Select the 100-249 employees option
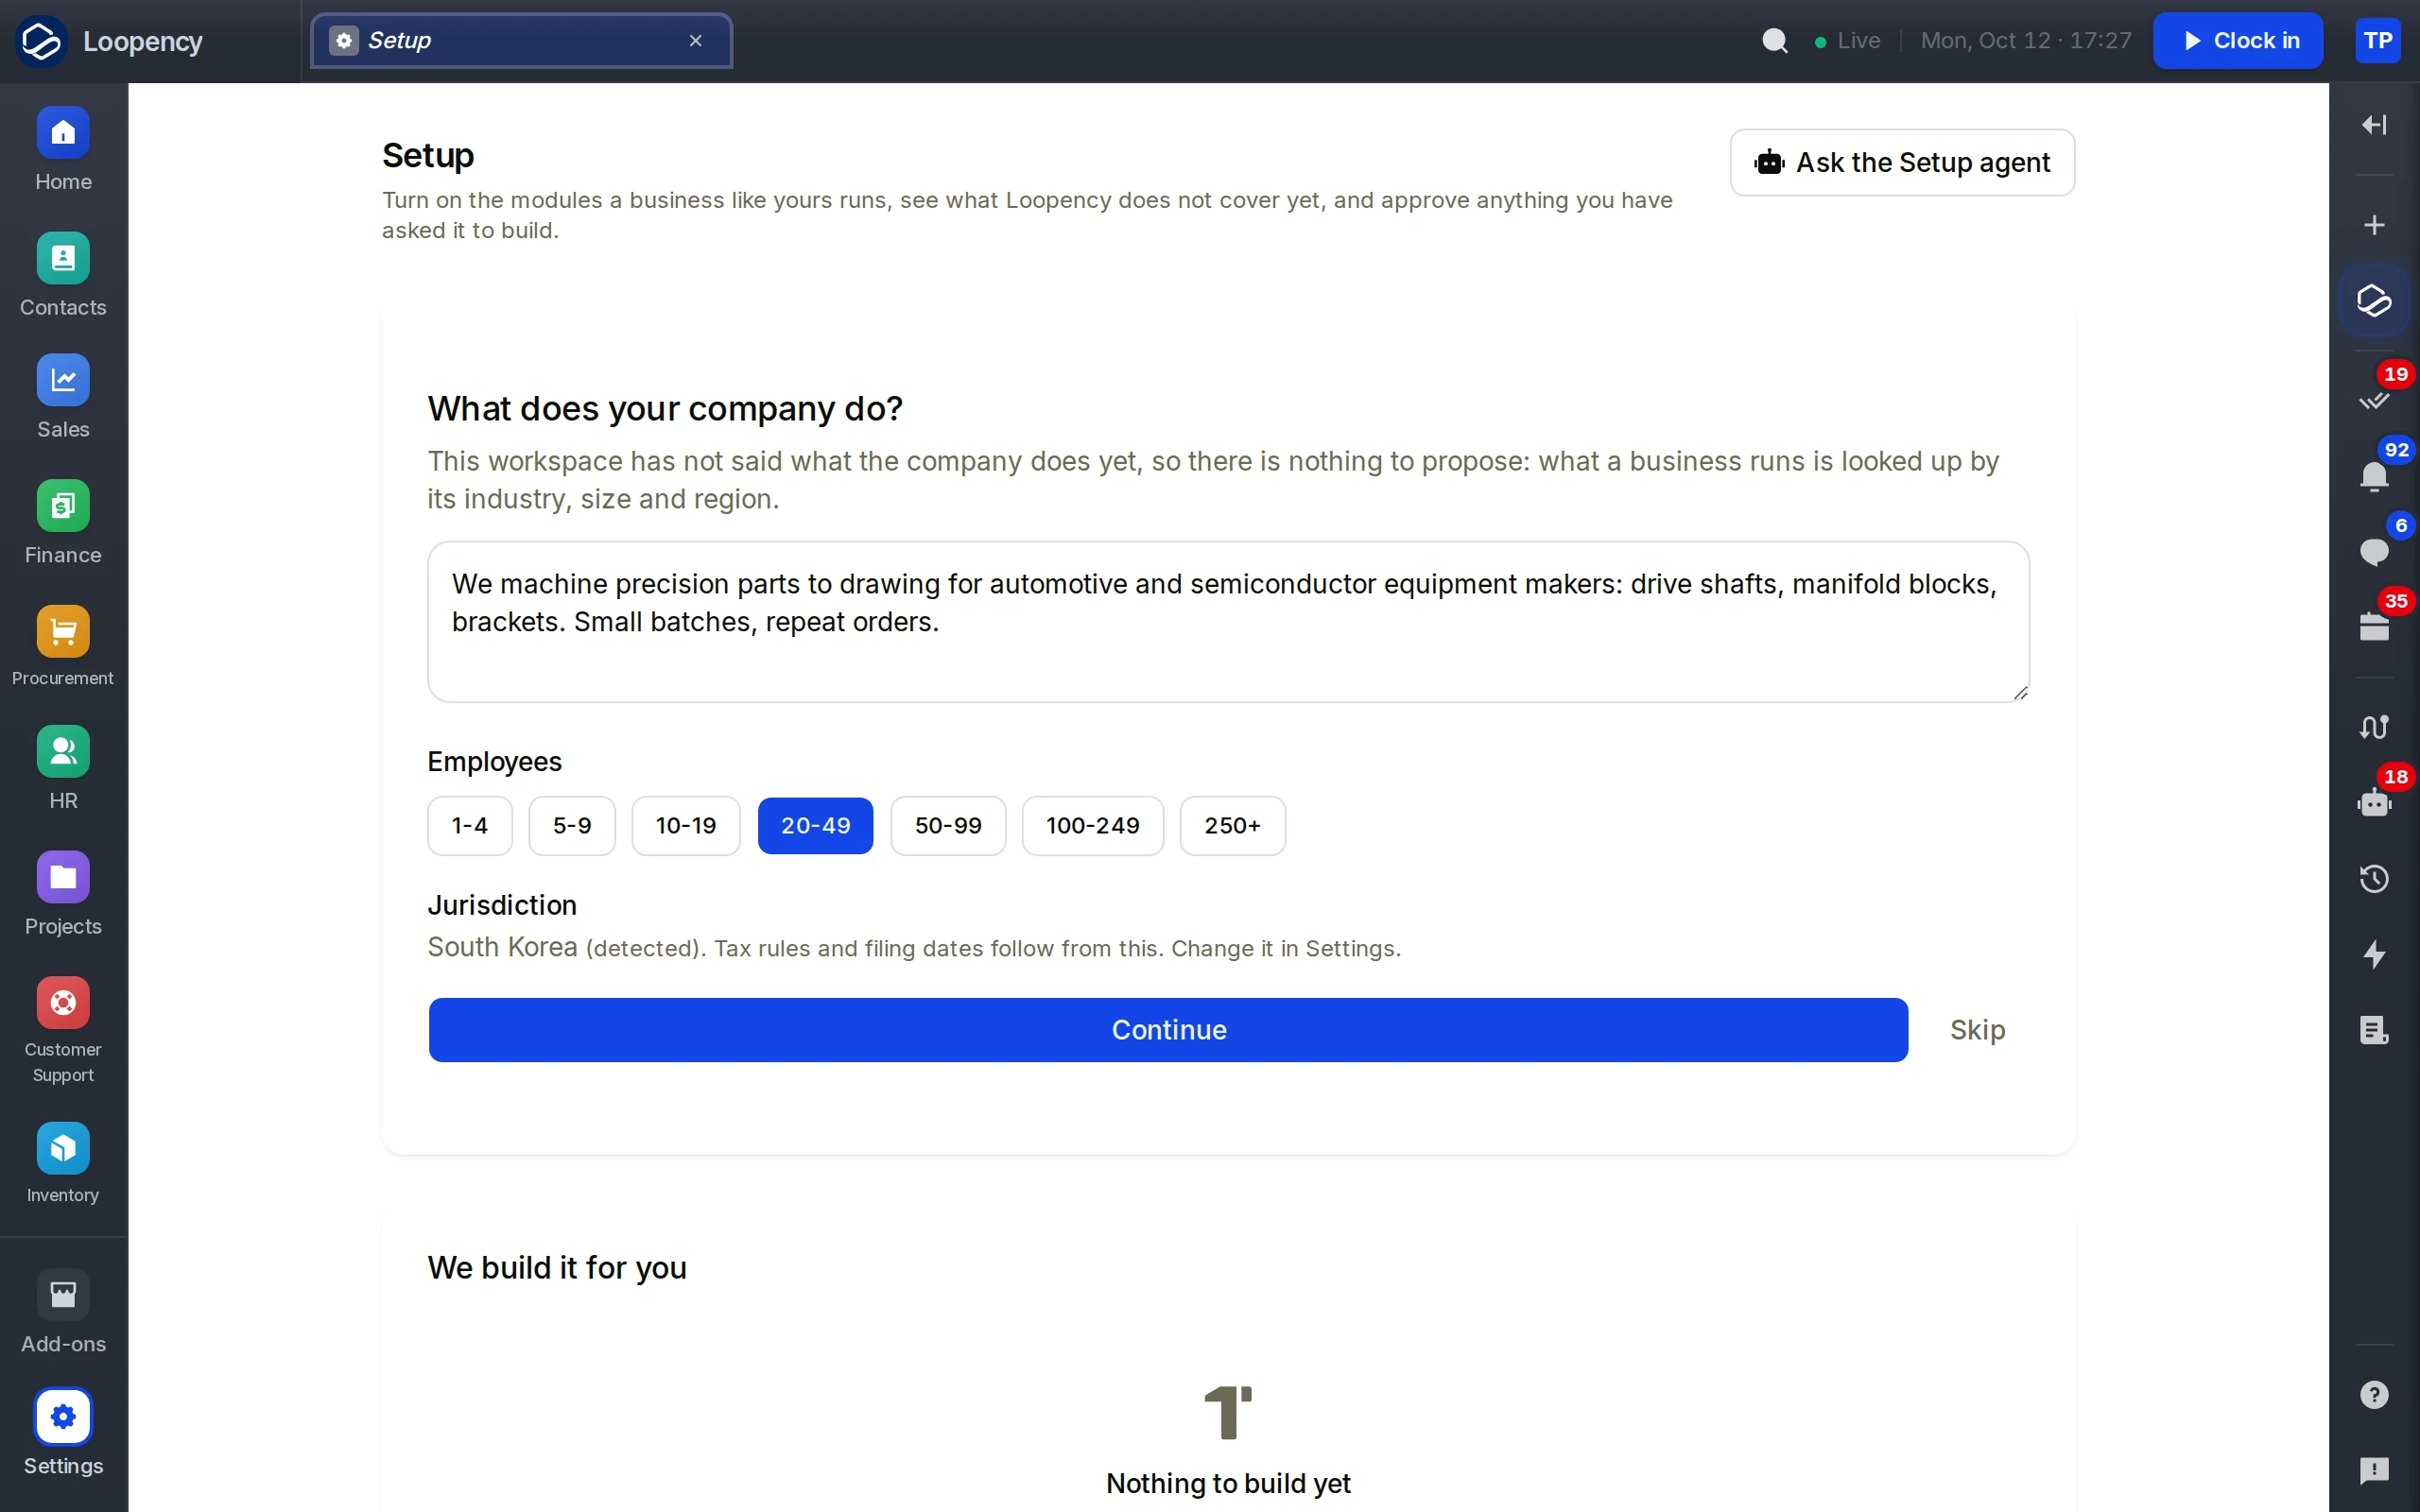 1093,826
